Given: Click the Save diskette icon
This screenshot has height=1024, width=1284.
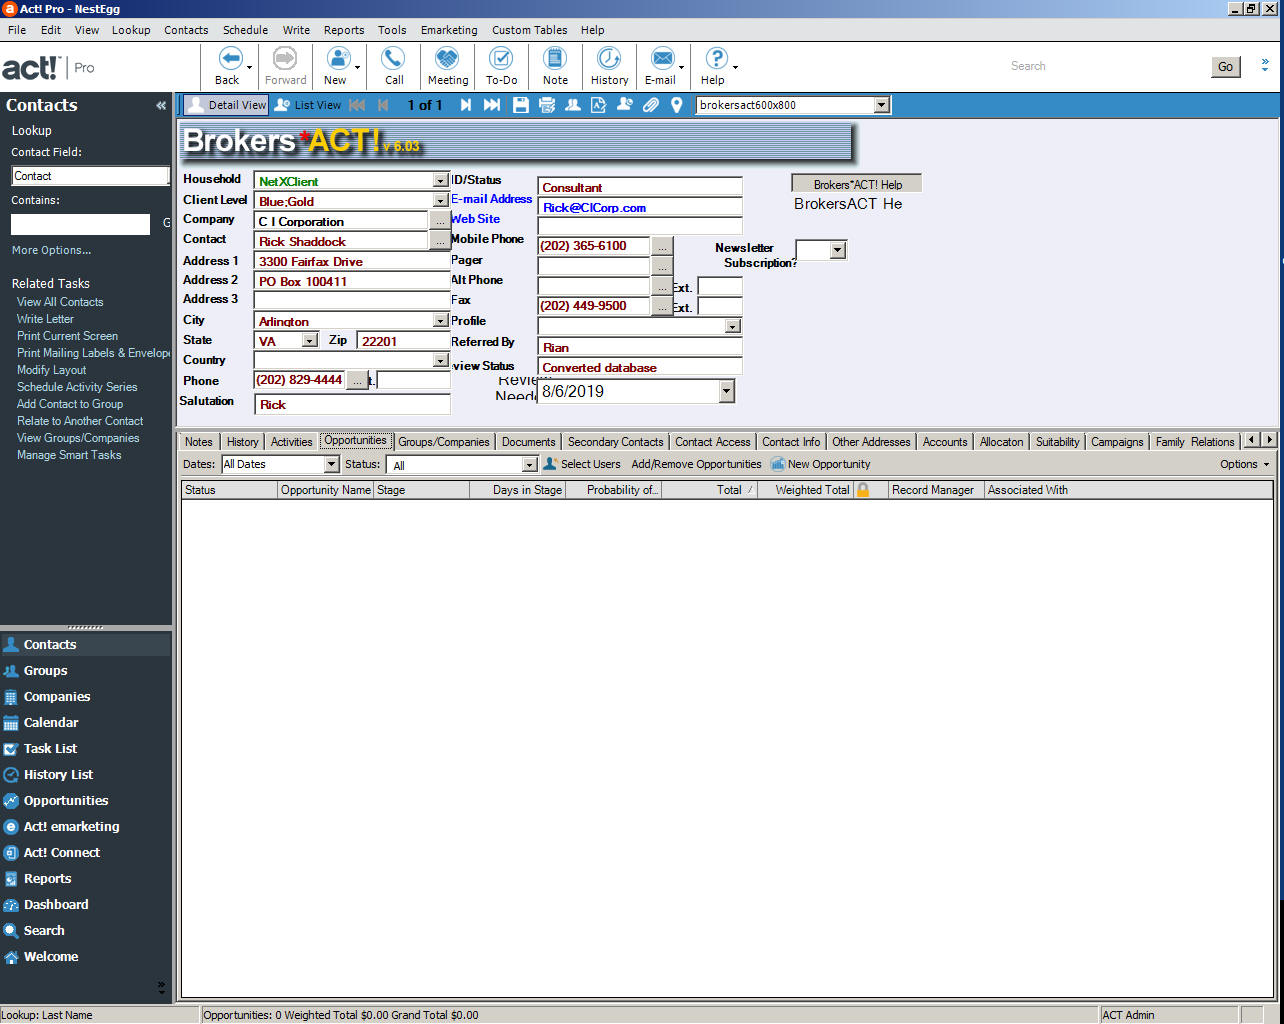Looking at the screenshot, I should coord(520,105).
